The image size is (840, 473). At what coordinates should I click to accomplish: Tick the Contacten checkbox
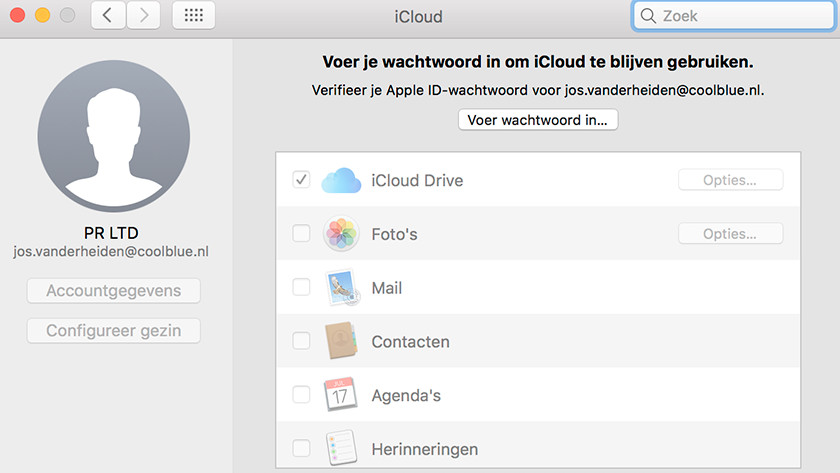pos(301,341)
